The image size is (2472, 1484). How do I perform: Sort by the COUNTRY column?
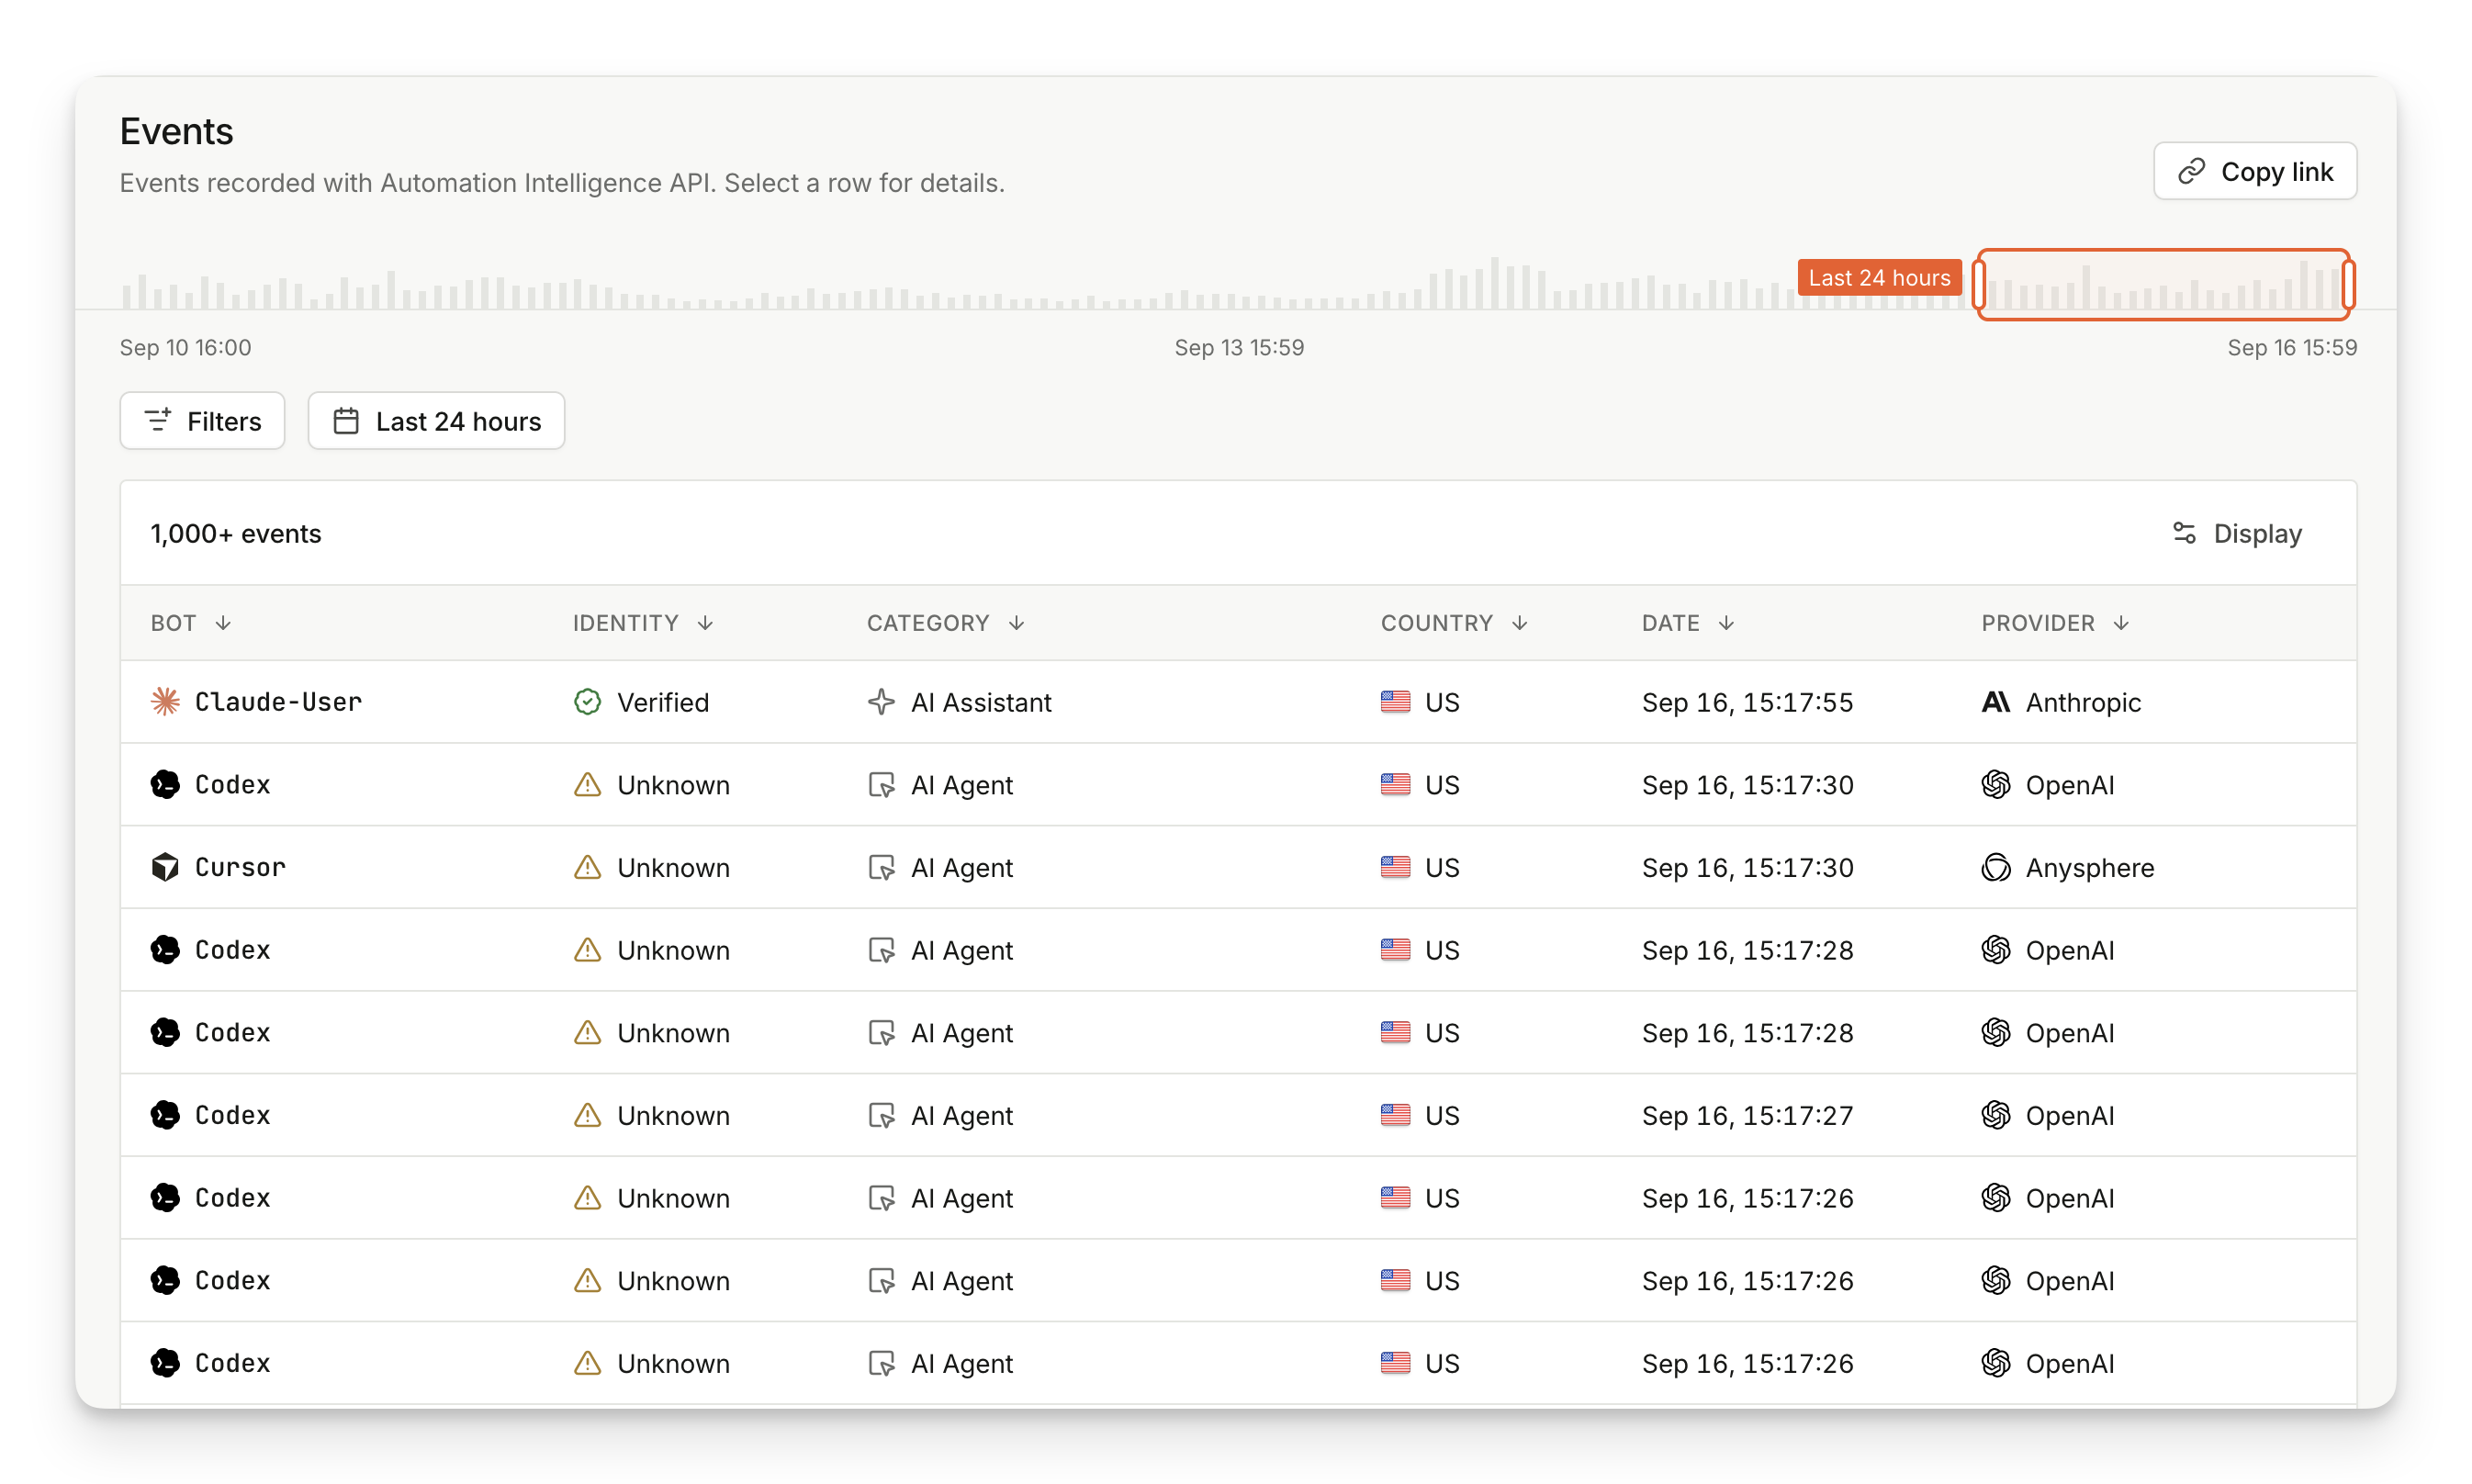pos(1455,623)
